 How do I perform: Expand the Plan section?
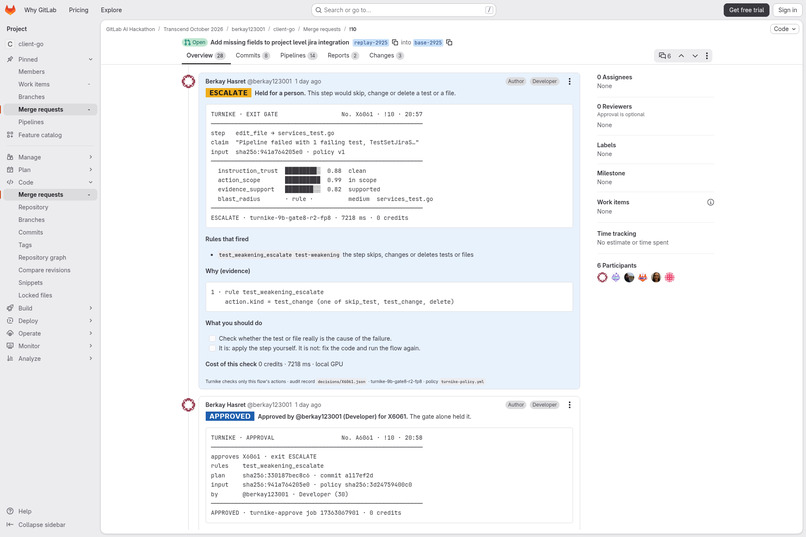click(x=90, y=170)
